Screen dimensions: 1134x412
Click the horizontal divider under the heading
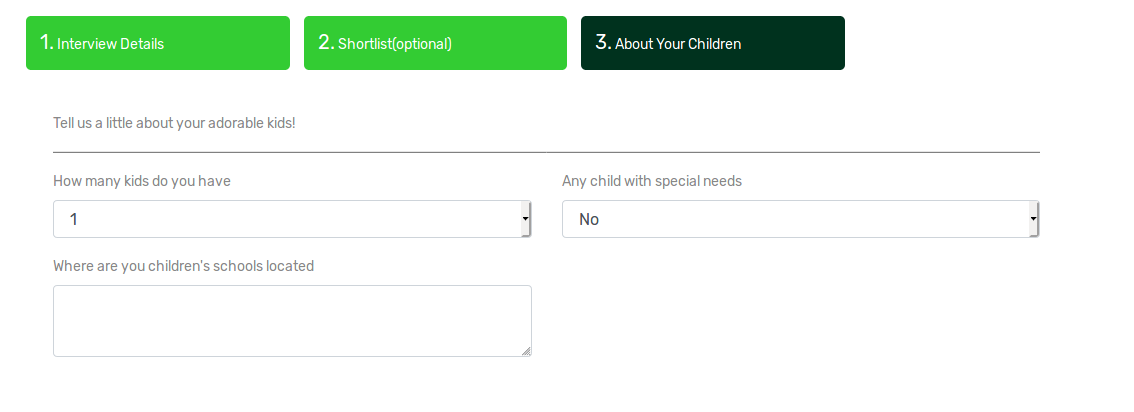tap(546, 152)
